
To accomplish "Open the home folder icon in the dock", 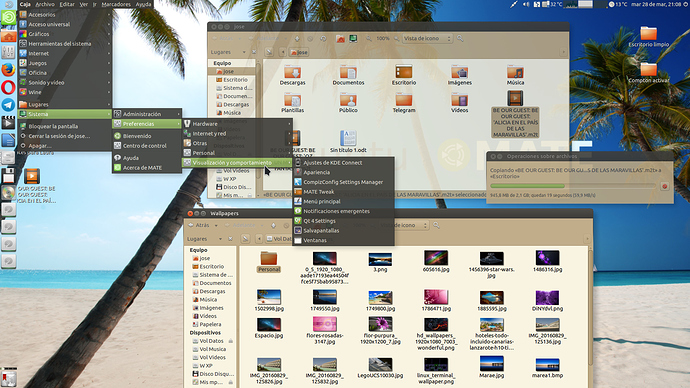I will click(x=8, y=36).
